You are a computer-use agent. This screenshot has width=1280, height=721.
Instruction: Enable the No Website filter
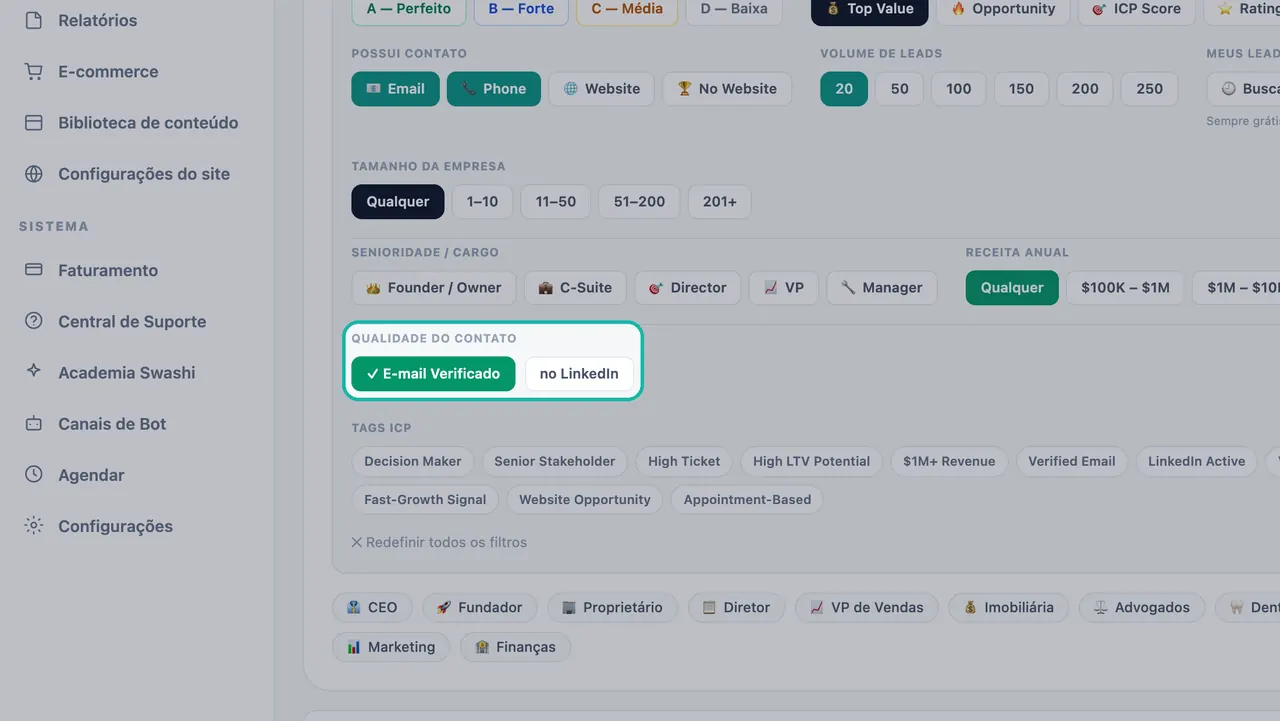(727, 88)
